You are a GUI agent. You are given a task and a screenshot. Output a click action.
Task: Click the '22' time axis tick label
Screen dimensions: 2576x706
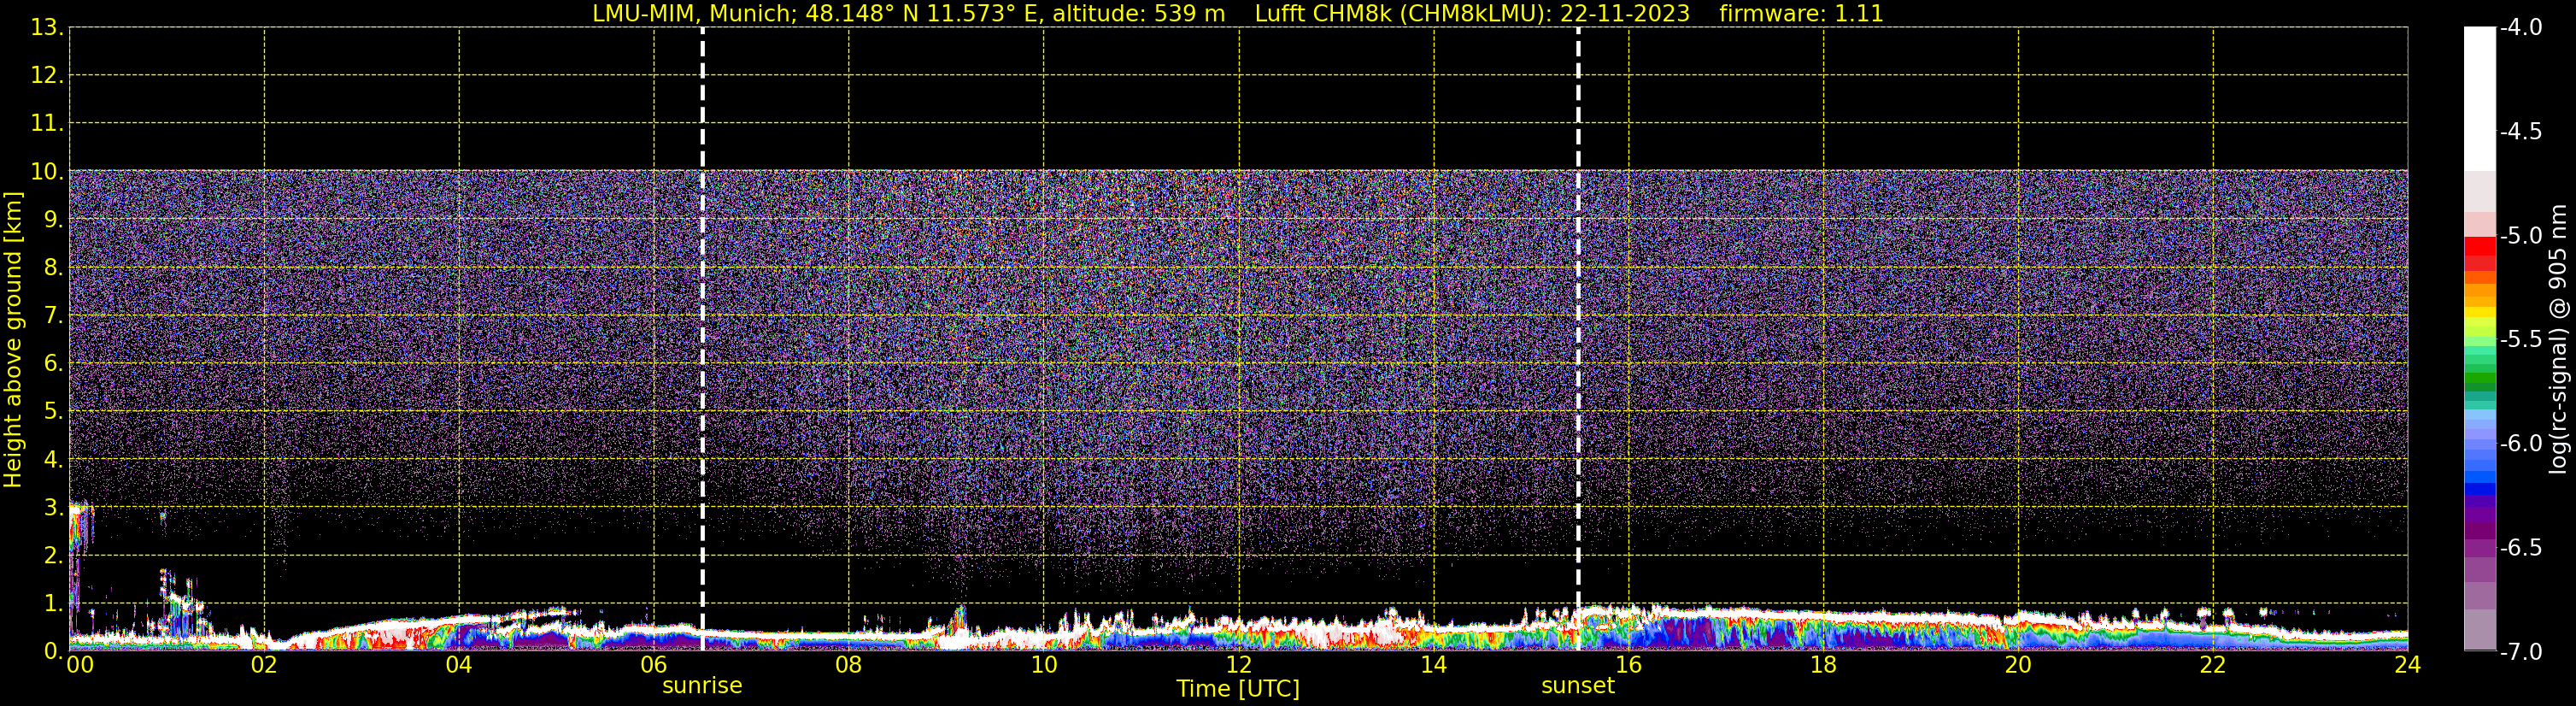(2213, 665)
